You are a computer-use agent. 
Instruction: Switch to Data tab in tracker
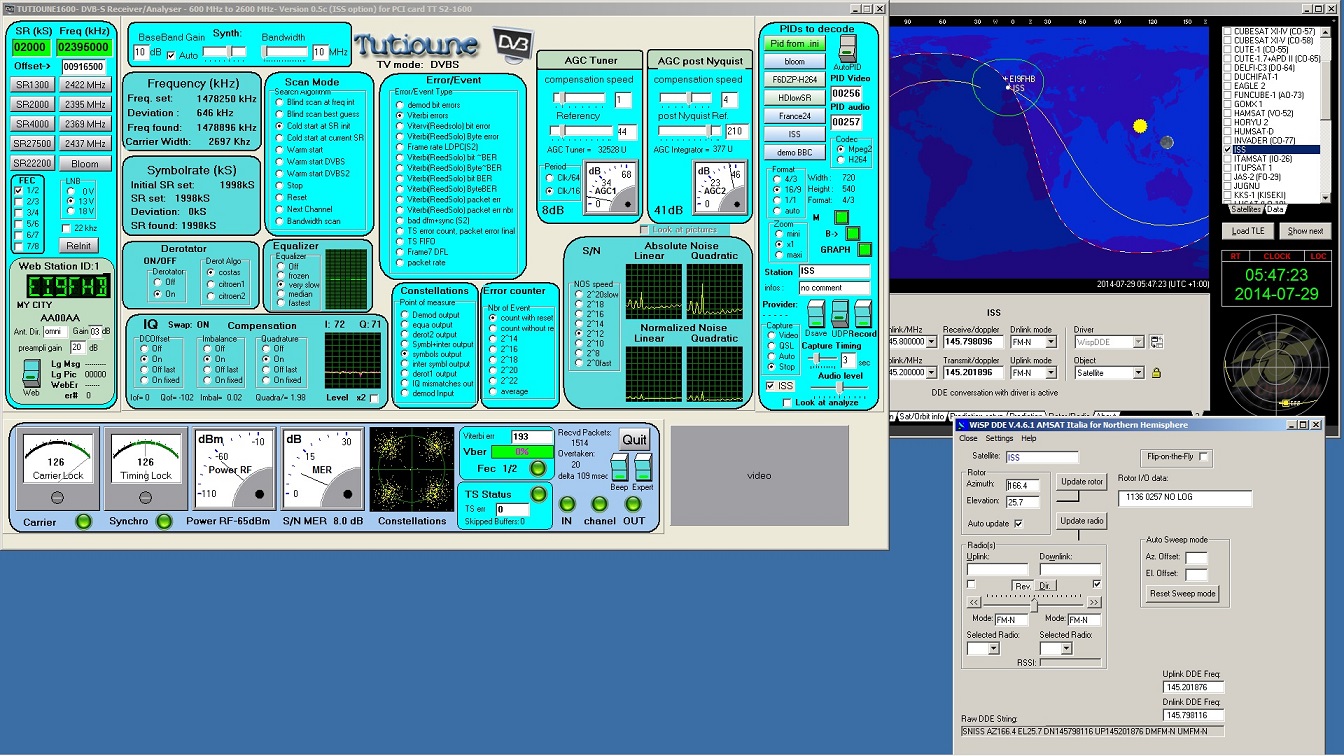(1275, 209)
